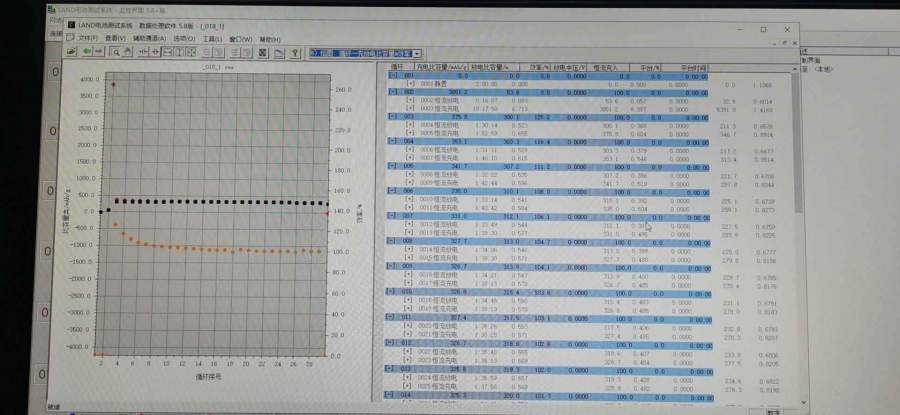Click the second list layout toolbar icon
900x415 pixels.
coord(218,52)
